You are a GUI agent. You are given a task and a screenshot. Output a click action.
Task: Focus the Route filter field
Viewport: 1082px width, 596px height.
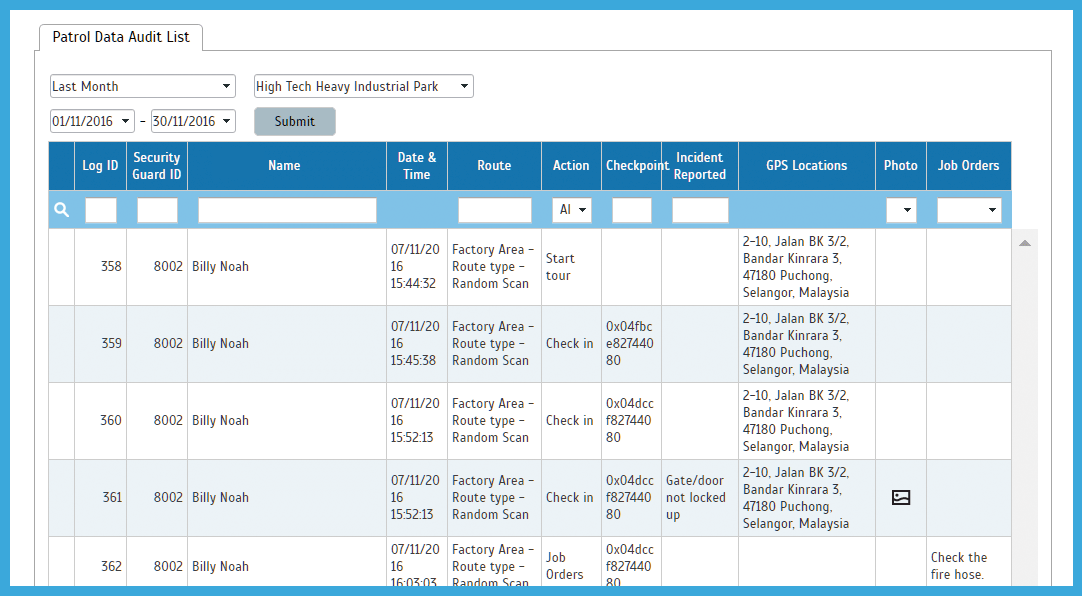coord(495,210)
